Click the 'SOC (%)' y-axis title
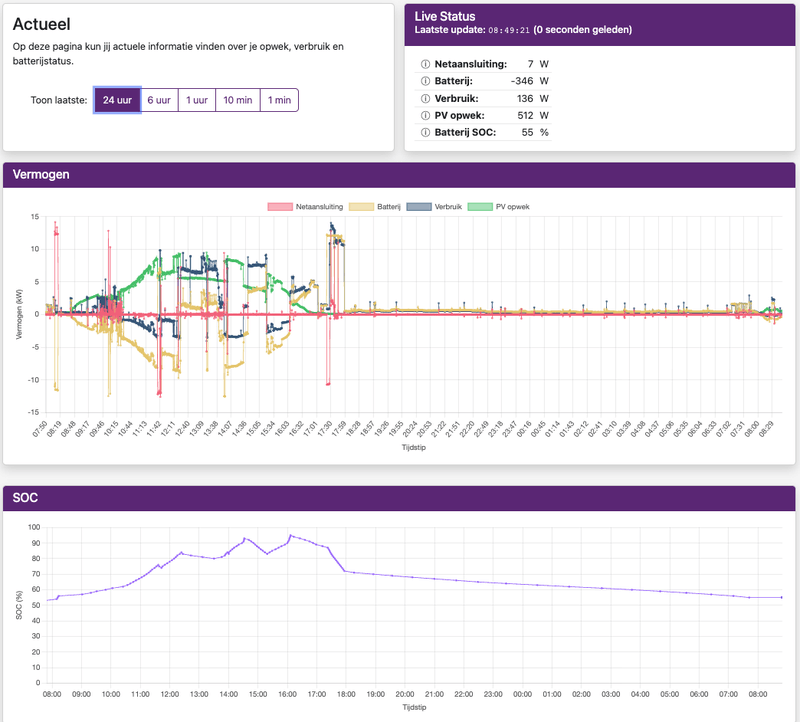 click(x=19, y=605)
